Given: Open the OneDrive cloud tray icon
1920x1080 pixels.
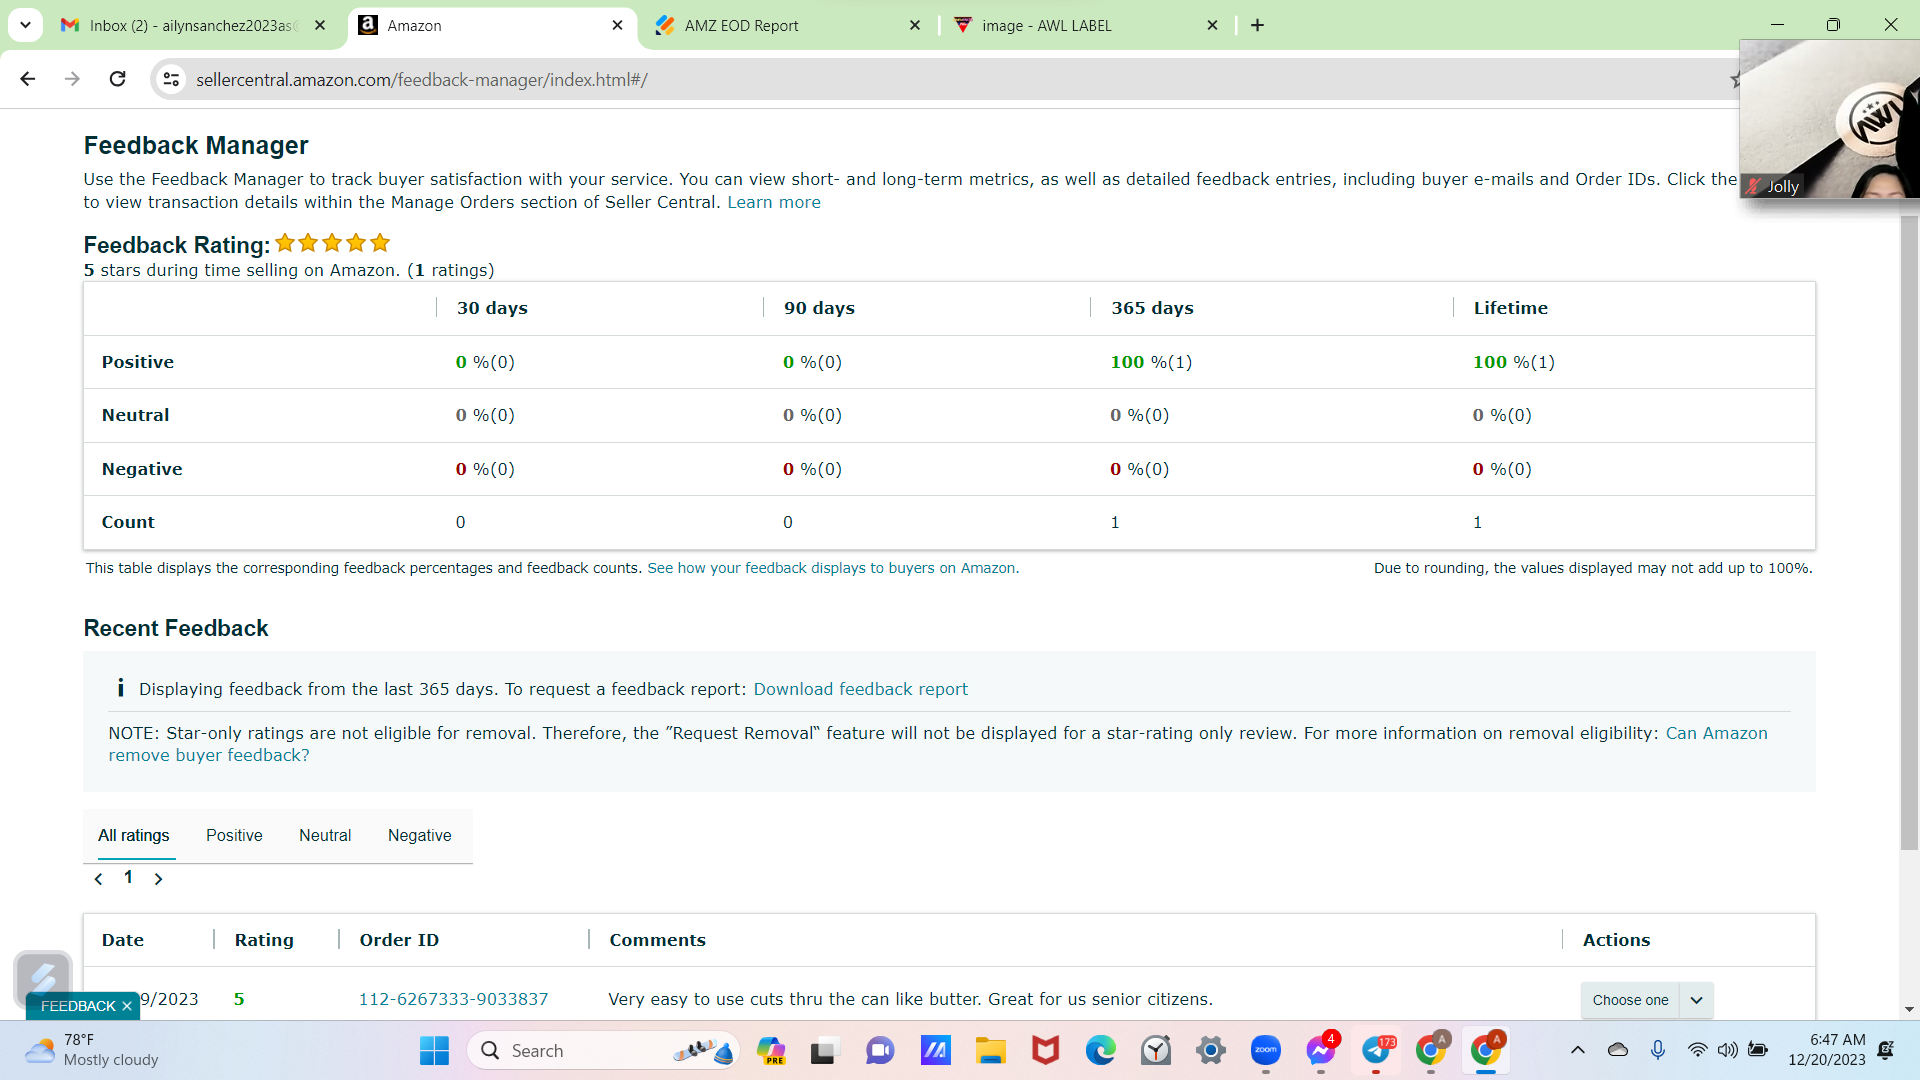Looking at the screenshot, I should (1617, 1050).
